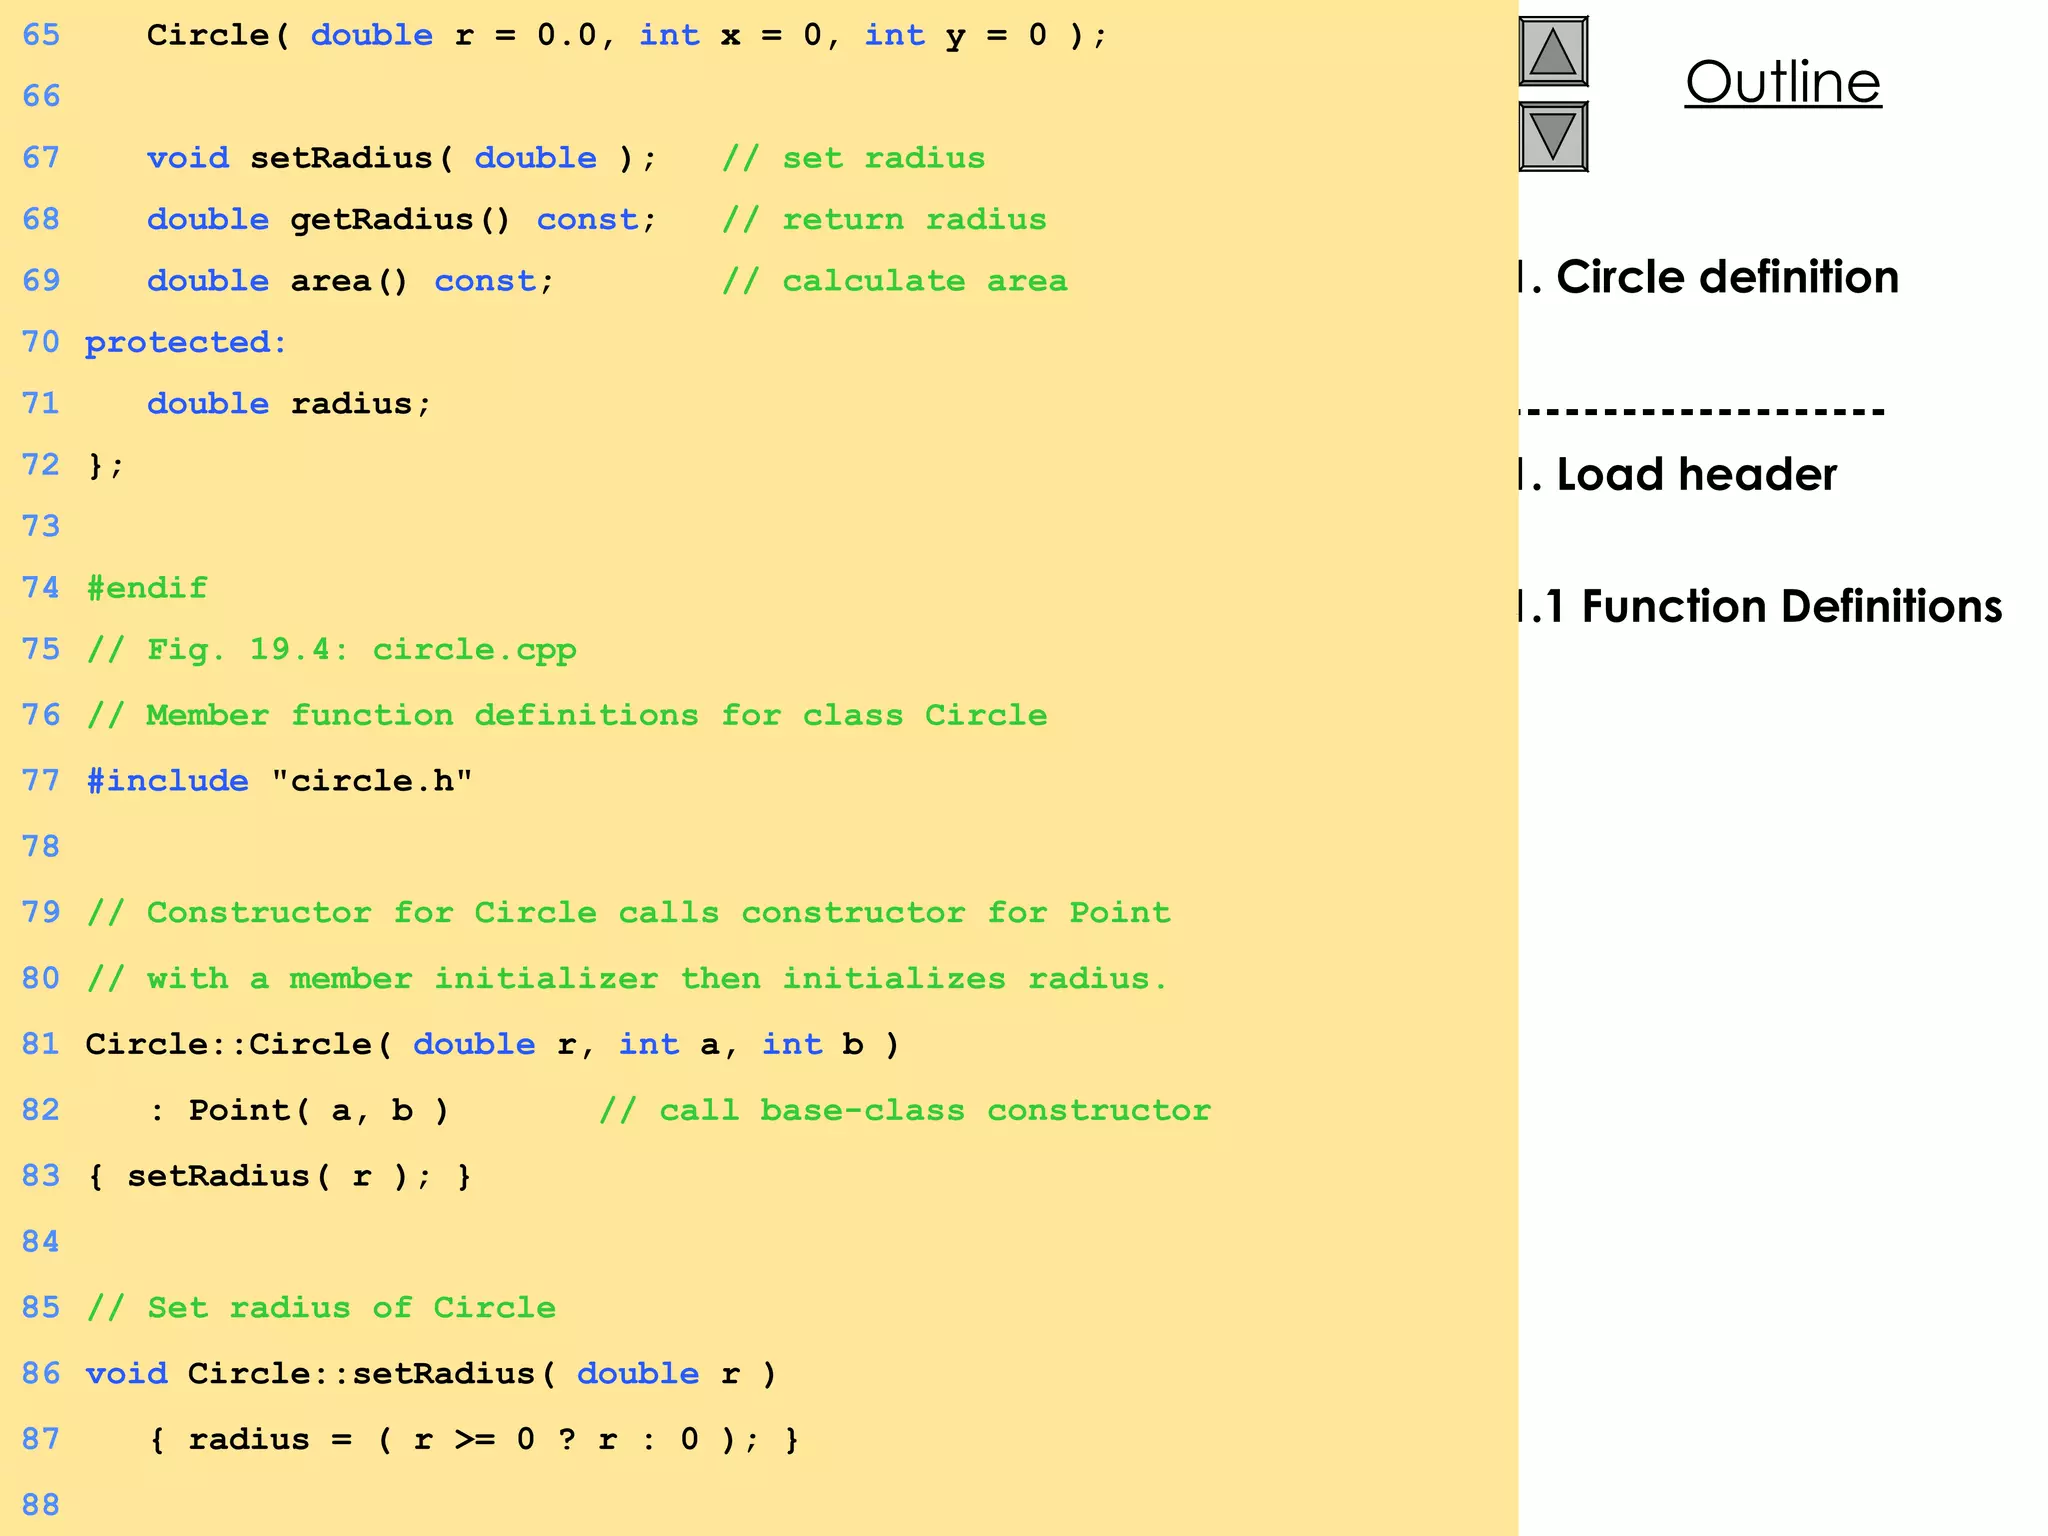Click the '// return radius' comment

884,220
